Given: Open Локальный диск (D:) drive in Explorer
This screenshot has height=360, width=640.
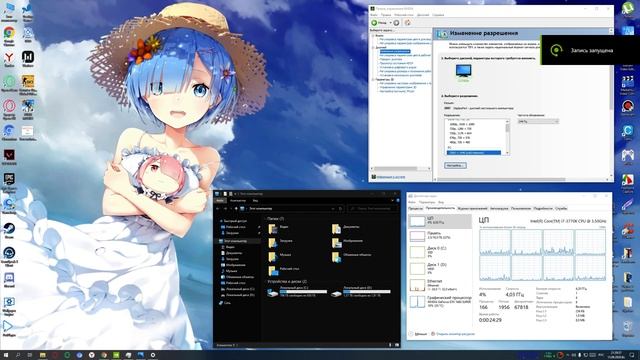Looking at the screenshot, I should click(x=361, y=291).
